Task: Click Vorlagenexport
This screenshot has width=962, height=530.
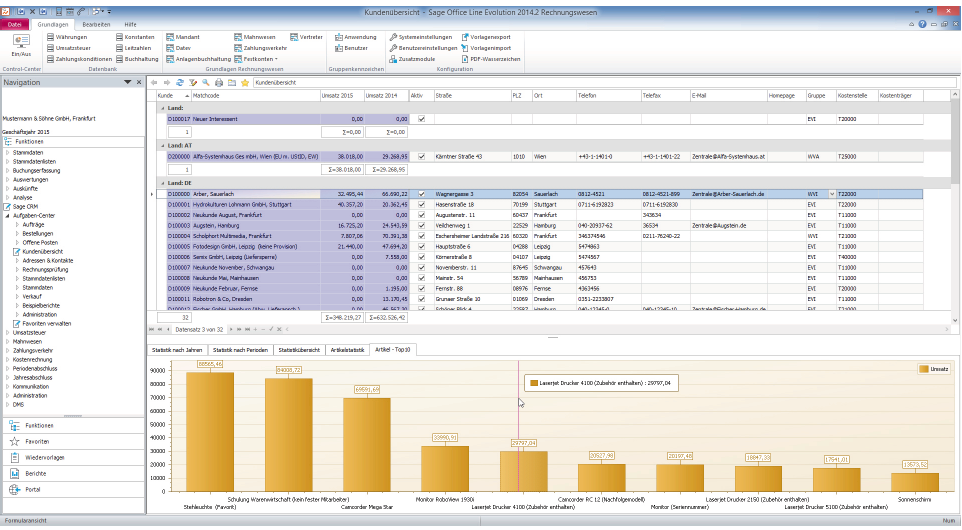Action: click(486, 37)
